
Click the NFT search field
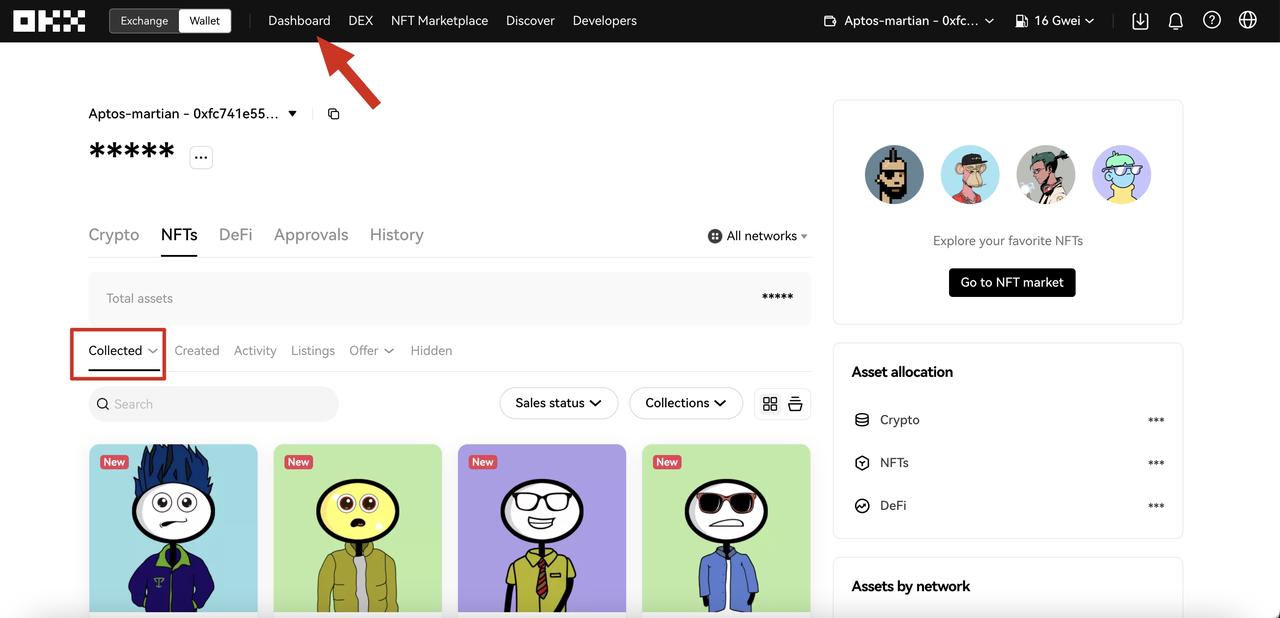214,404
